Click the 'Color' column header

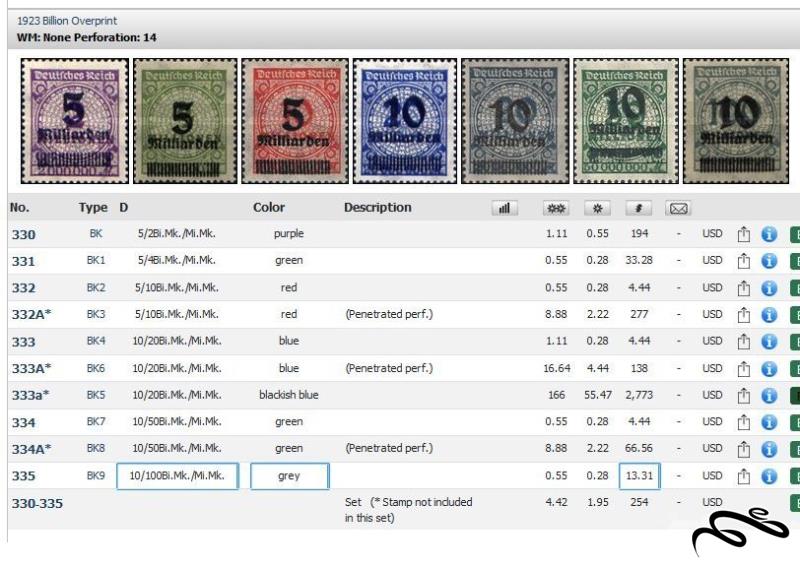click(269, 207)
